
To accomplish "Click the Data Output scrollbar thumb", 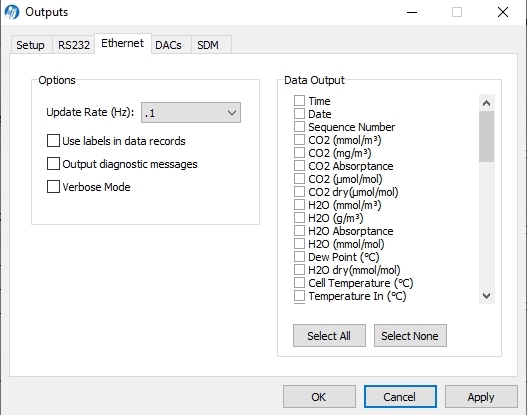I will (486, 136).
